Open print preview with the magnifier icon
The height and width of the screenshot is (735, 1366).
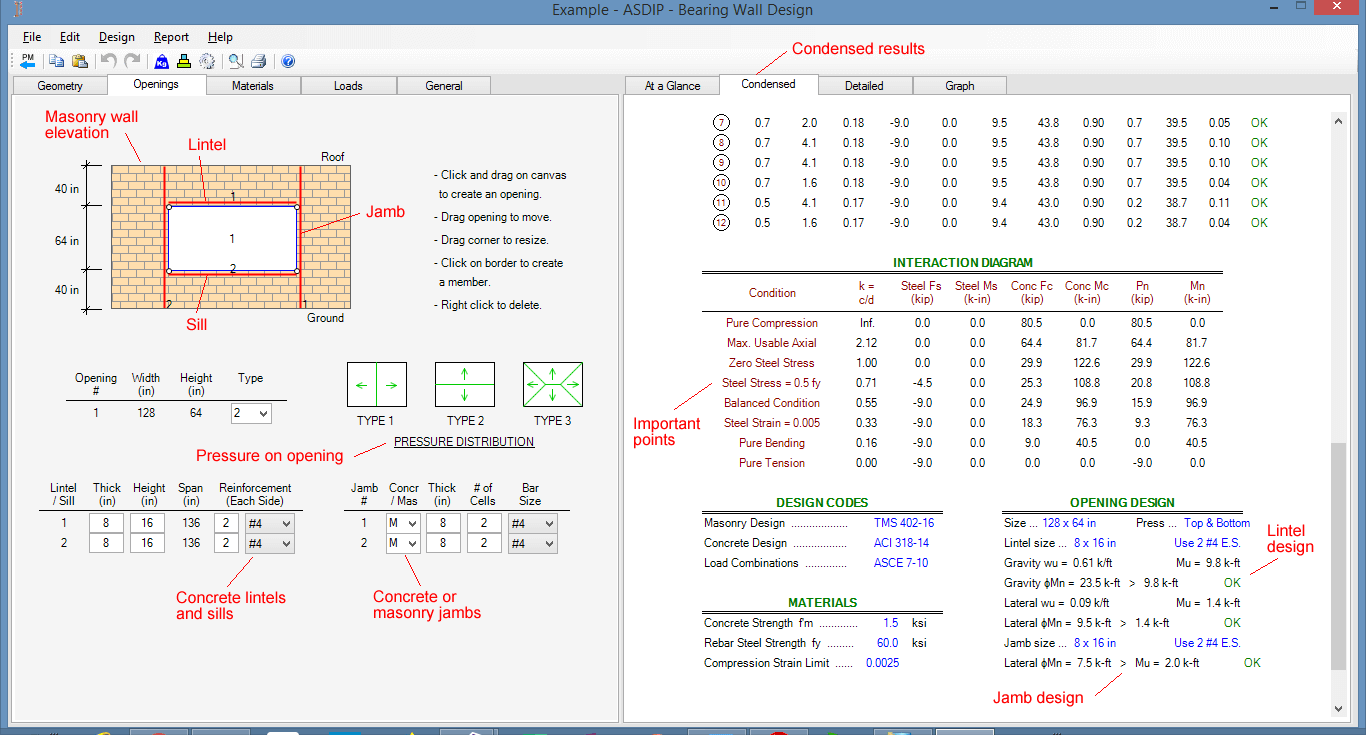pyautogui.click(x=236, y=61)
